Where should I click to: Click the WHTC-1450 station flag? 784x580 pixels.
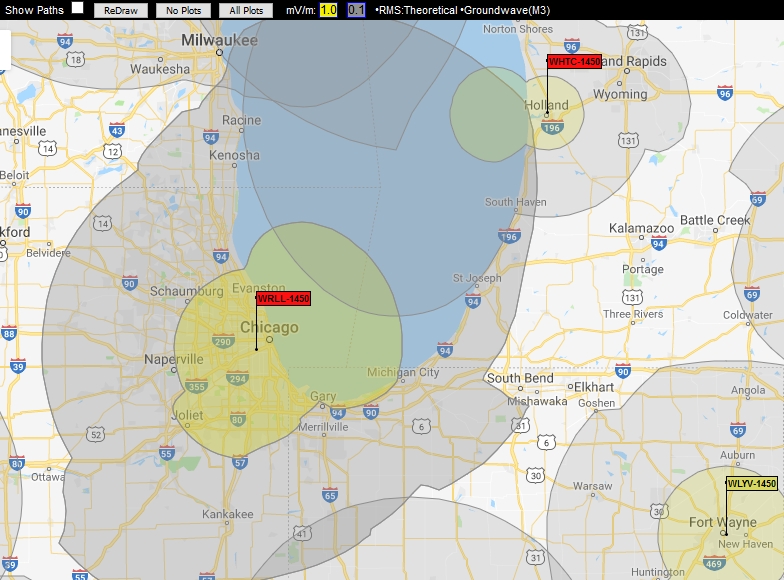click(x=574, y=62)
